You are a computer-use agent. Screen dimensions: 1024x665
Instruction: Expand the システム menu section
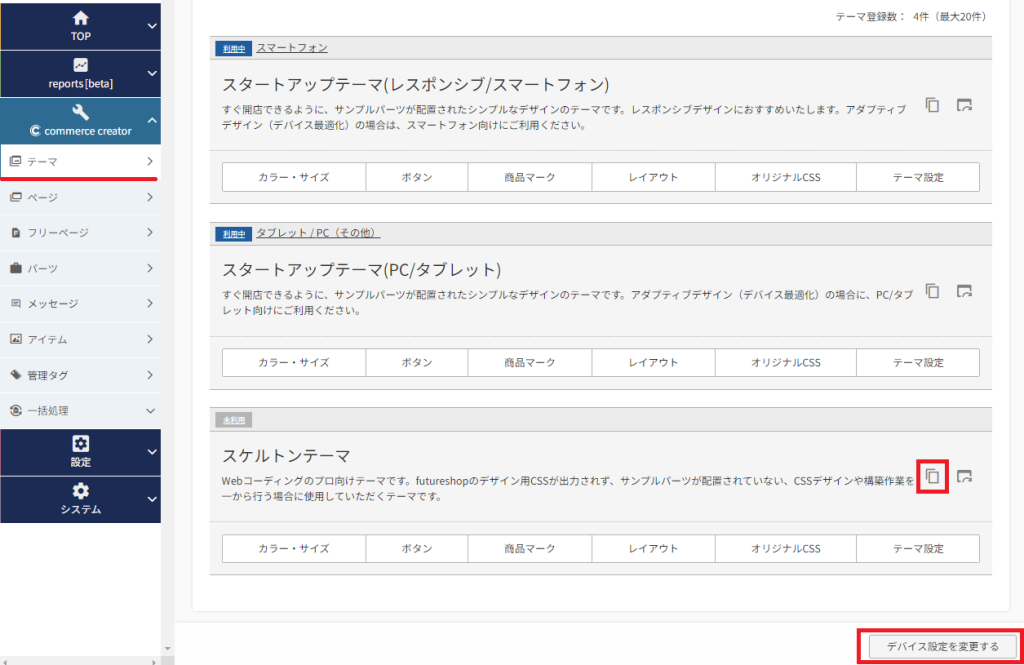point(151,499)
